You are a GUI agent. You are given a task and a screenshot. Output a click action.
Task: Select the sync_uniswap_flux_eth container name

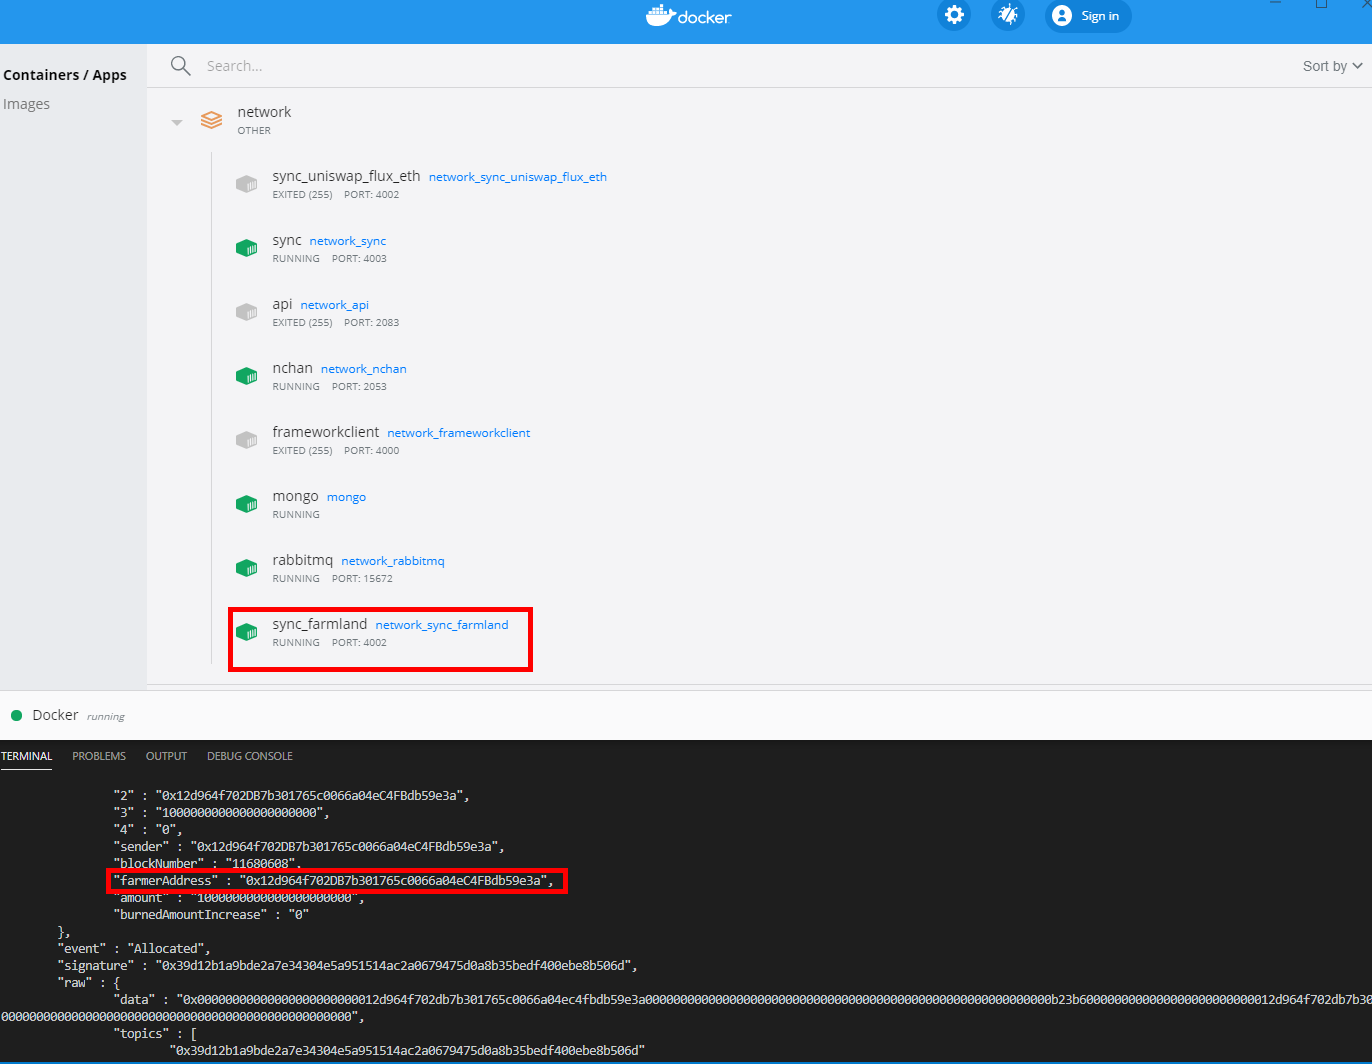[346, 176]
